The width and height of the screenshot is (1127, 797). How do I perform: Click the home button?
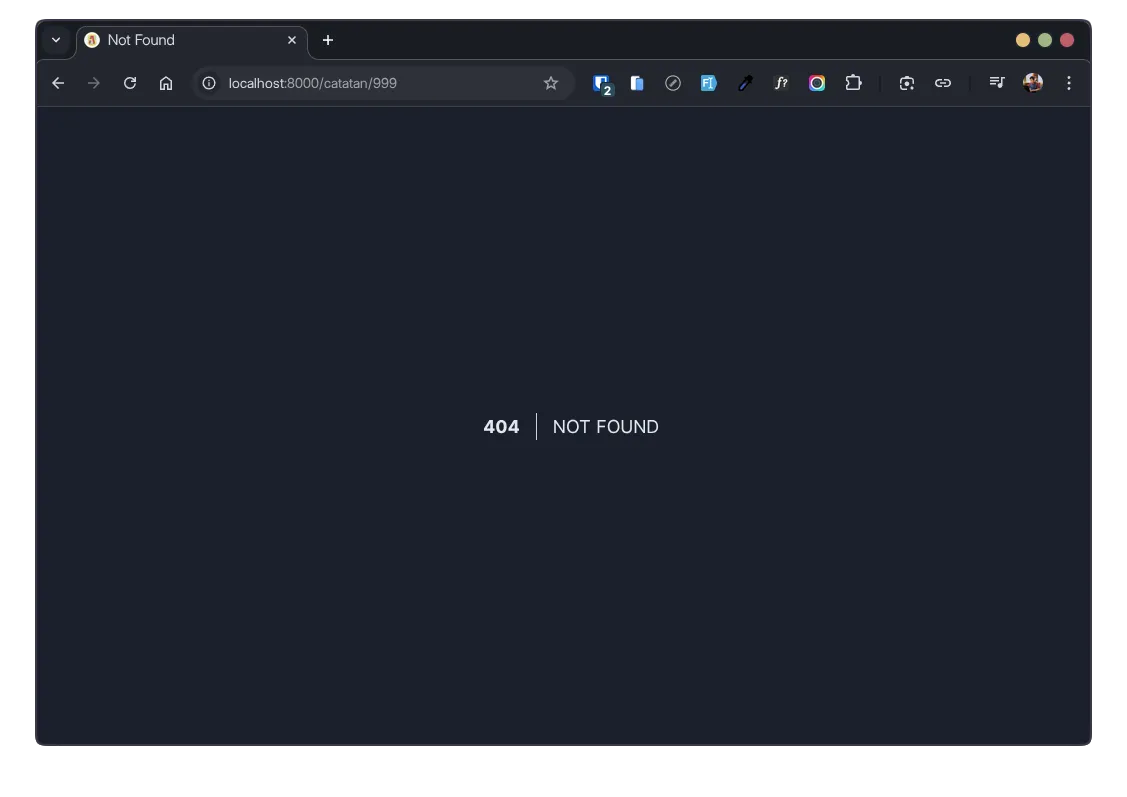click(166, 83)
